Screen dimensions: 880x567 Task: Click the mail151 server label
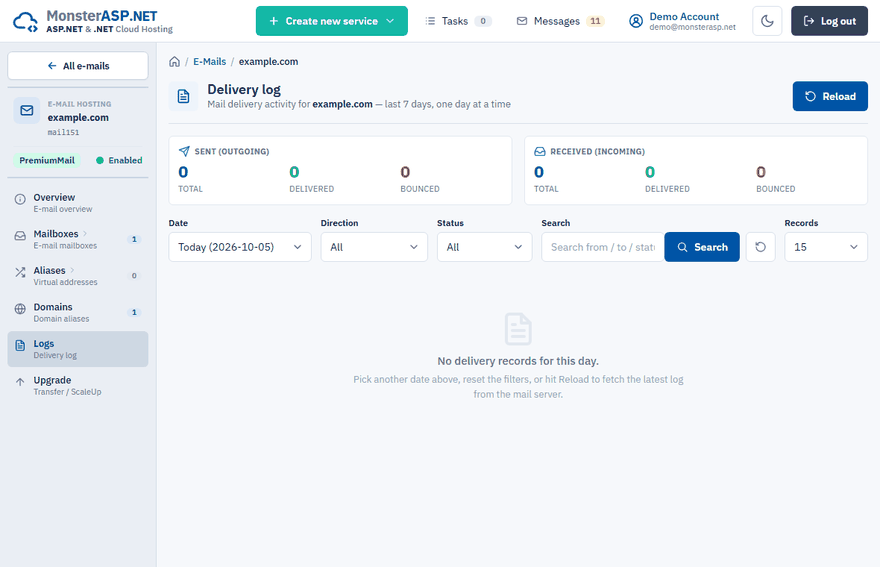pos(63,132)
